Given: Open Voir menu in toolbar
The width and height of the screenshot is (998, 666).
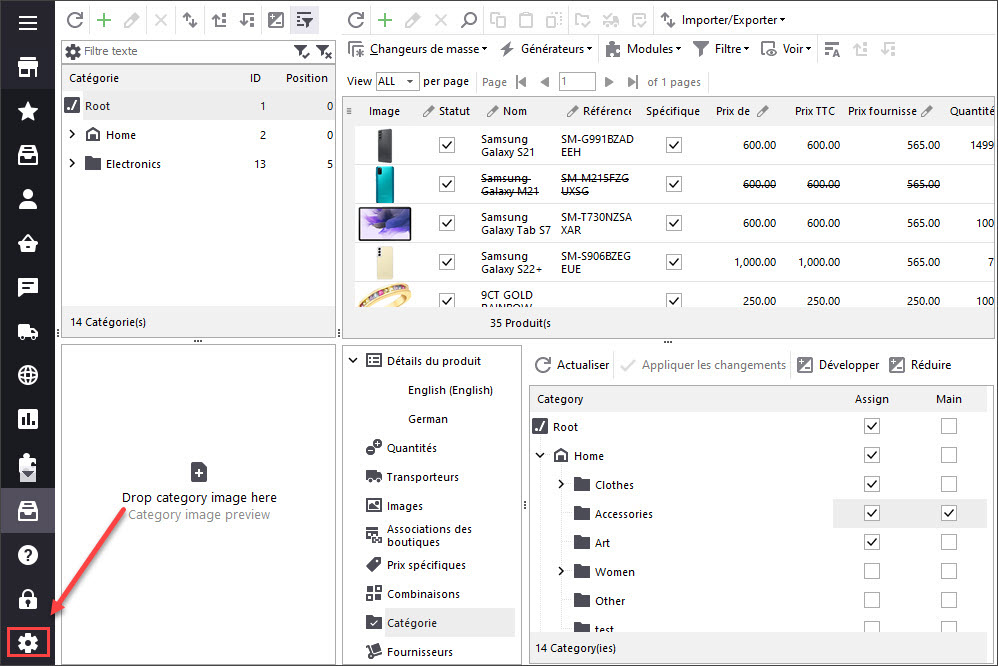Looking at the screenshot, I should pos(787,49).
